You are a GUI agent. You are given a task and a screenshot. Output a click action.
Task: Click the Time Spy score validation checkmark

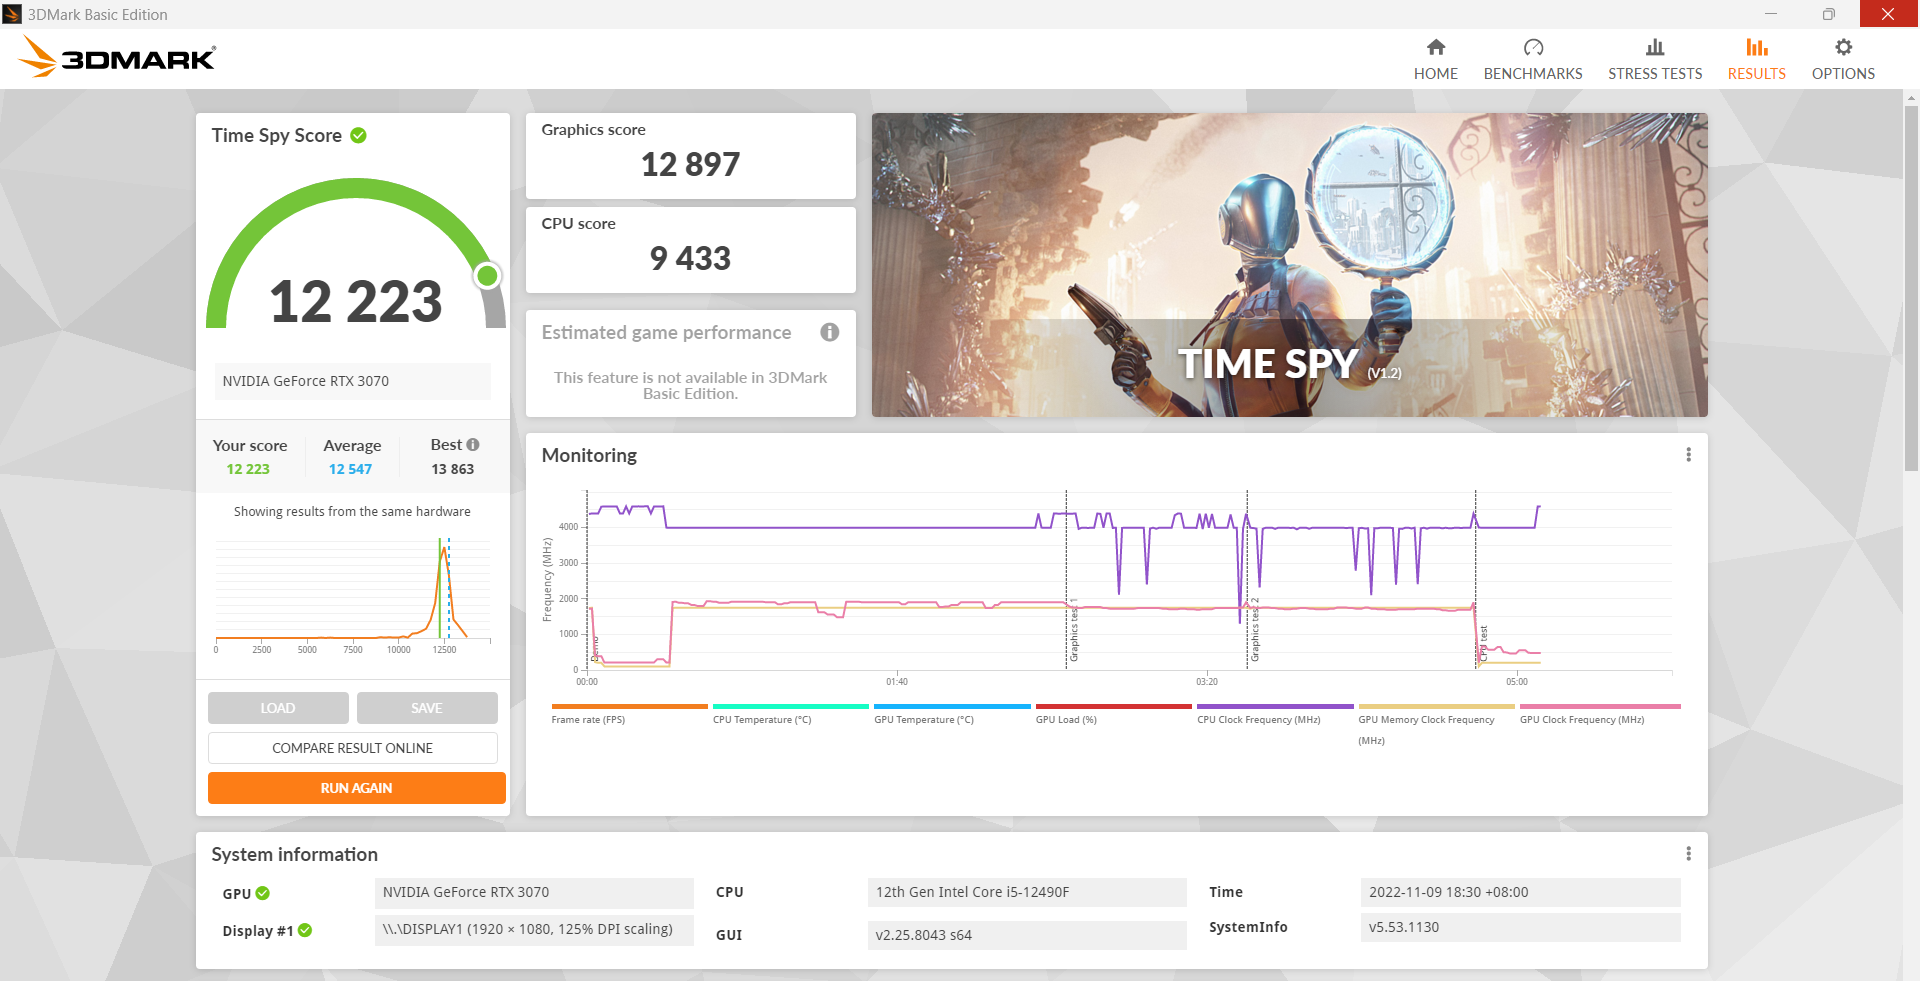[358, 135]
